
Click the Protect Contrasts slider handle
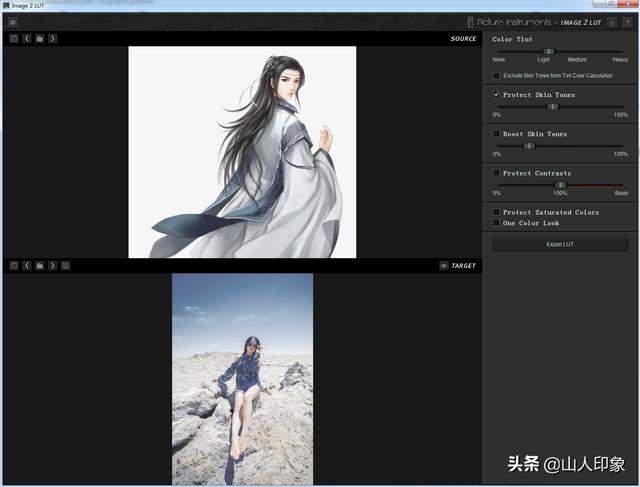point(561,185)
